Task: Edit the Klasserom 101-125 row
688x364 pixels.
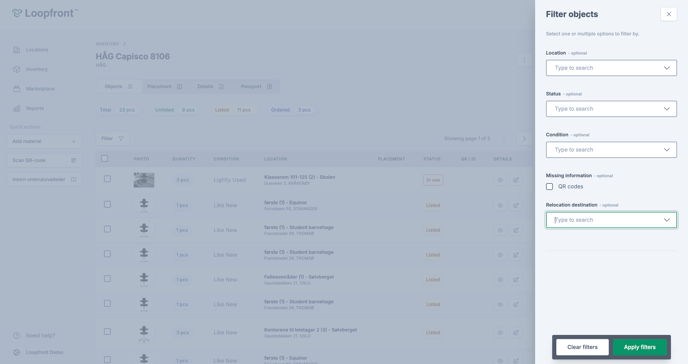Action: [x=516, y=180]
